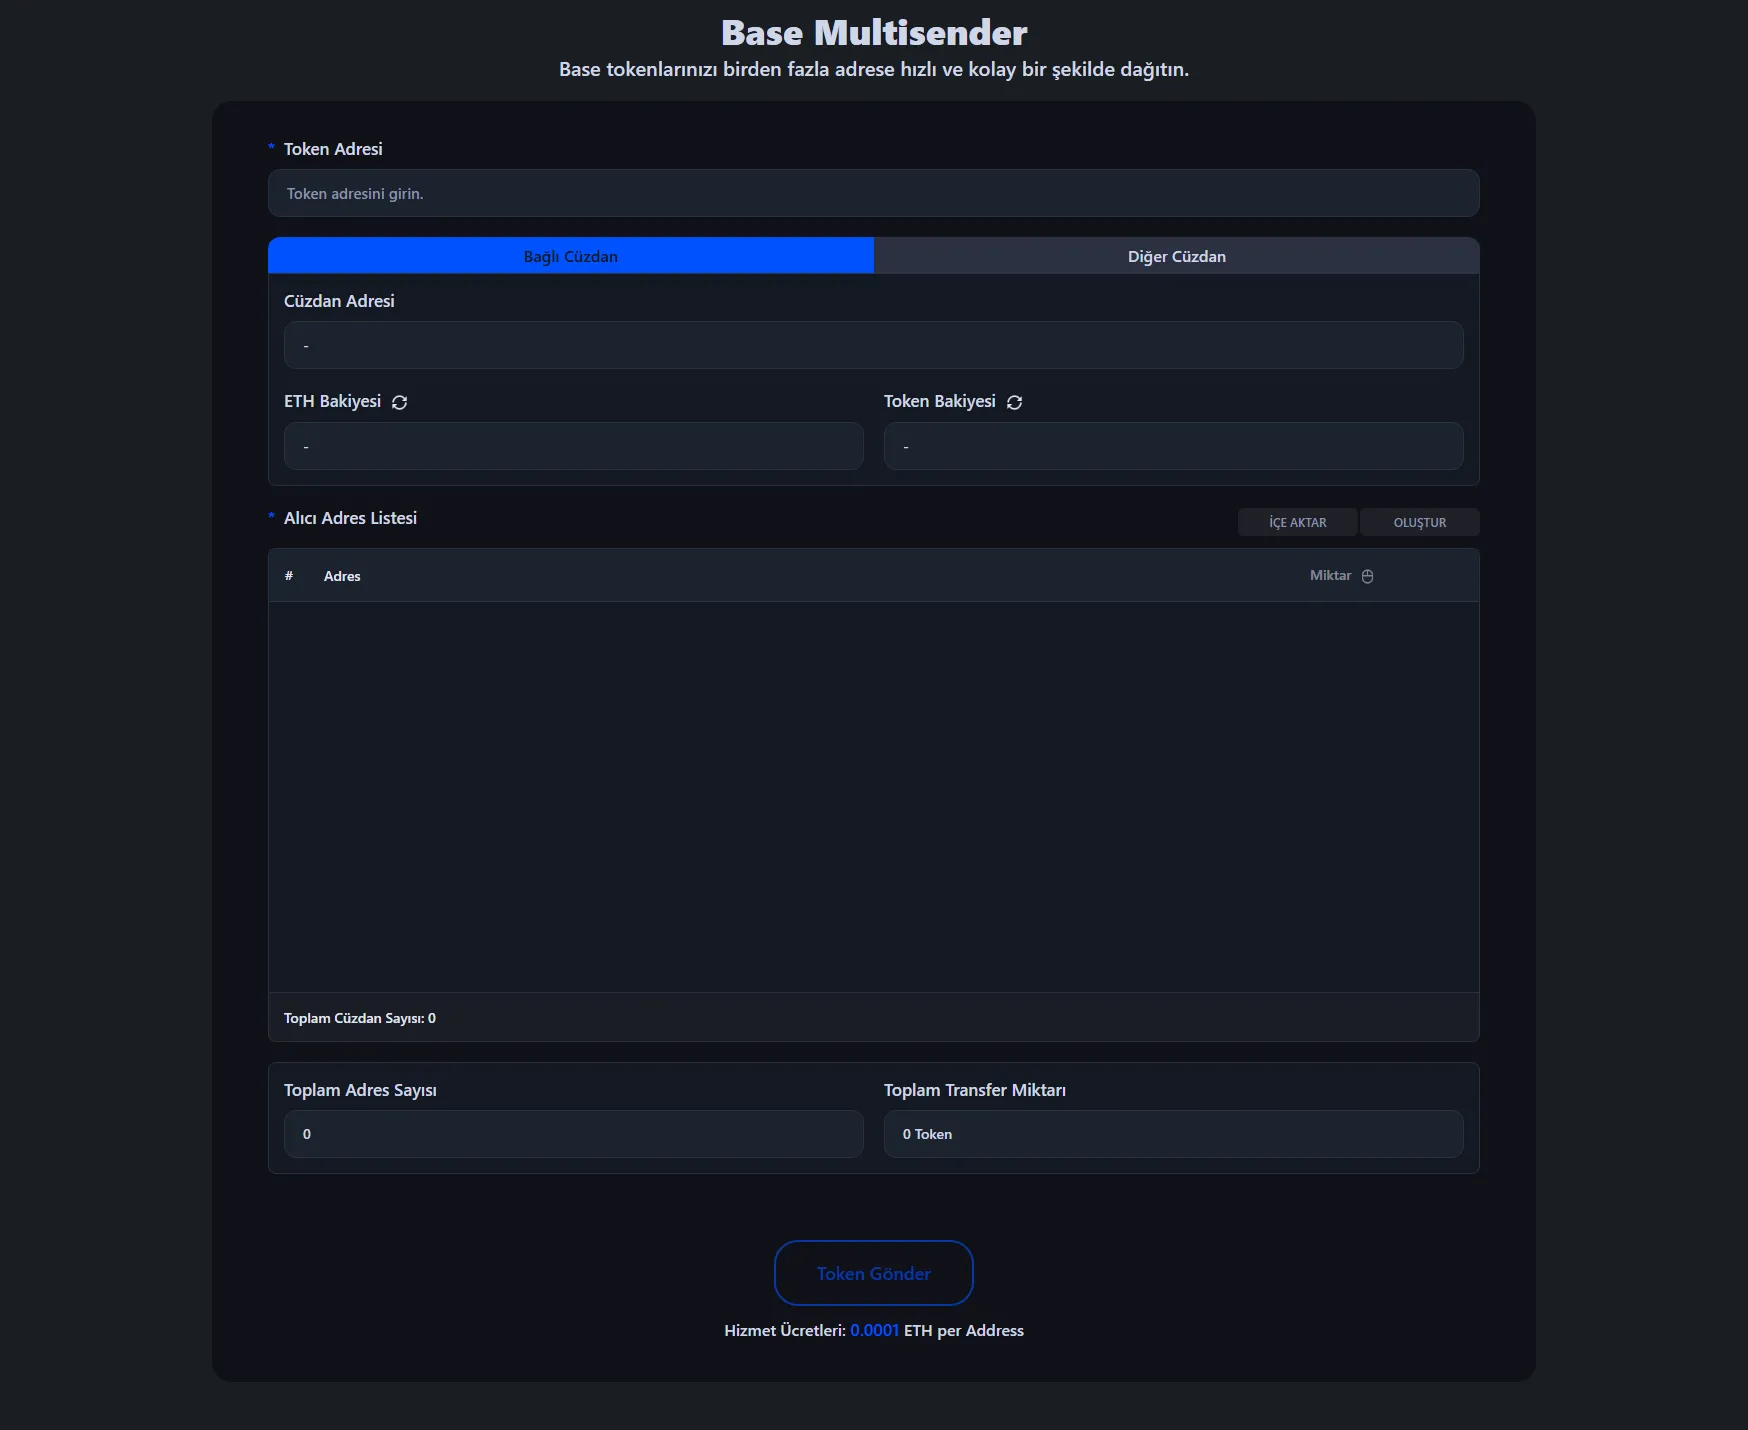Refresh the Token Bakiyesi balance
Image resolution: width=1748 pixels, height=1430 pixels.
coord(1014,402)
